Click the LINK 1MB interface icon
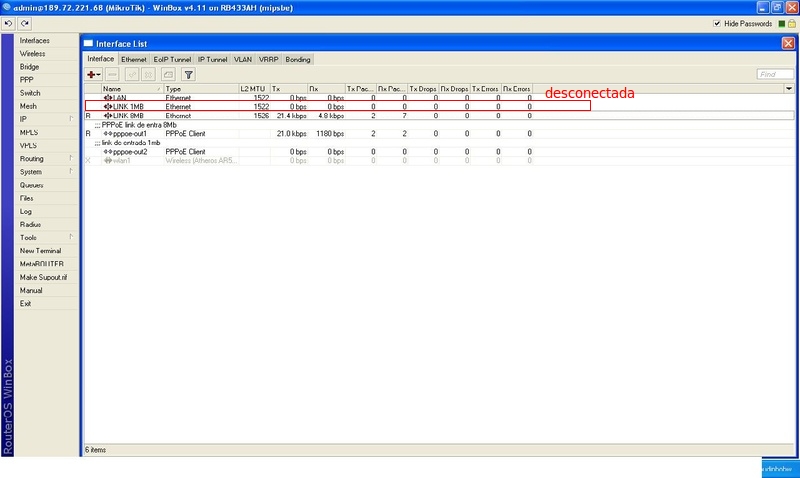 (x=108, y=107)
